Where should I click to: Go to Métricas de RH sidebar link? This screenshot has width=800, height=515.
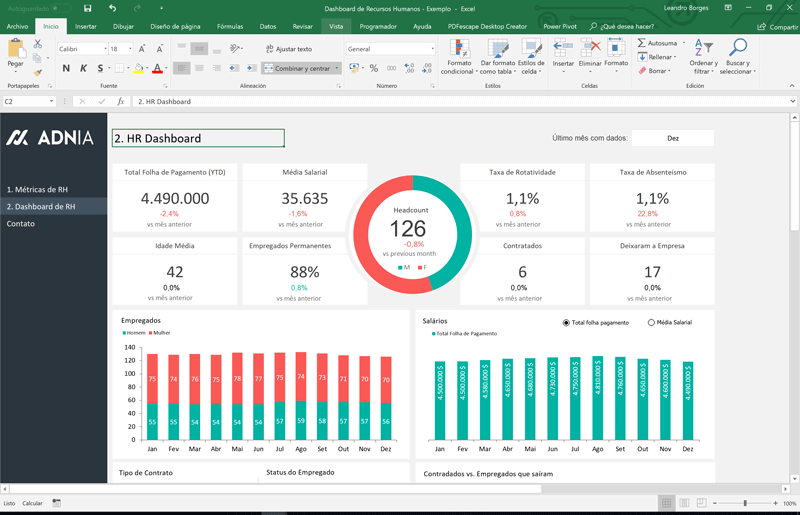[37, 189]
